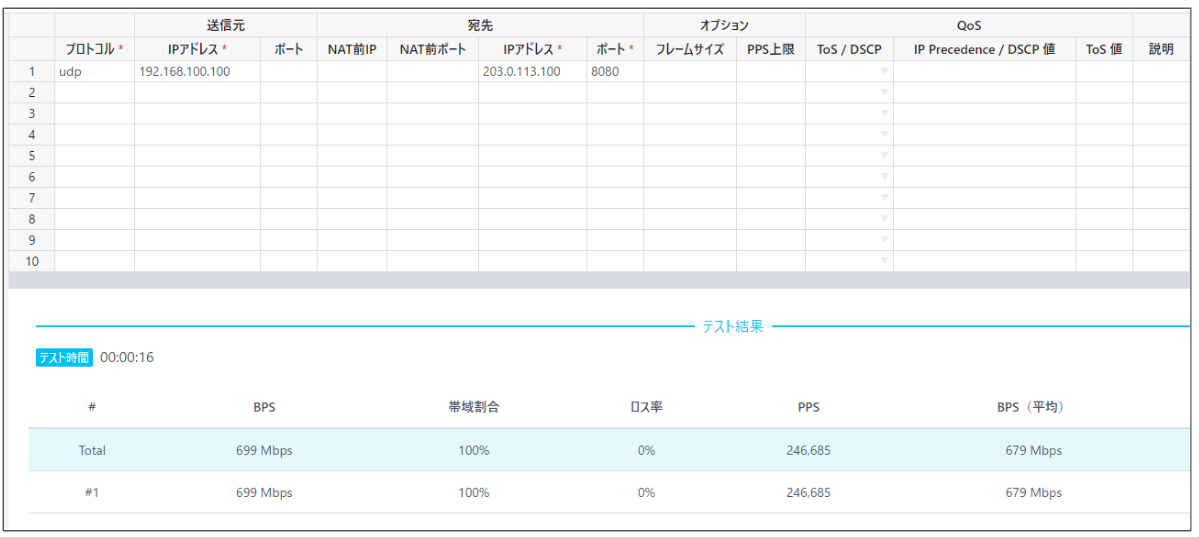Select the #1 row in test results
The image size is (1199, 537).
point(600,492)
